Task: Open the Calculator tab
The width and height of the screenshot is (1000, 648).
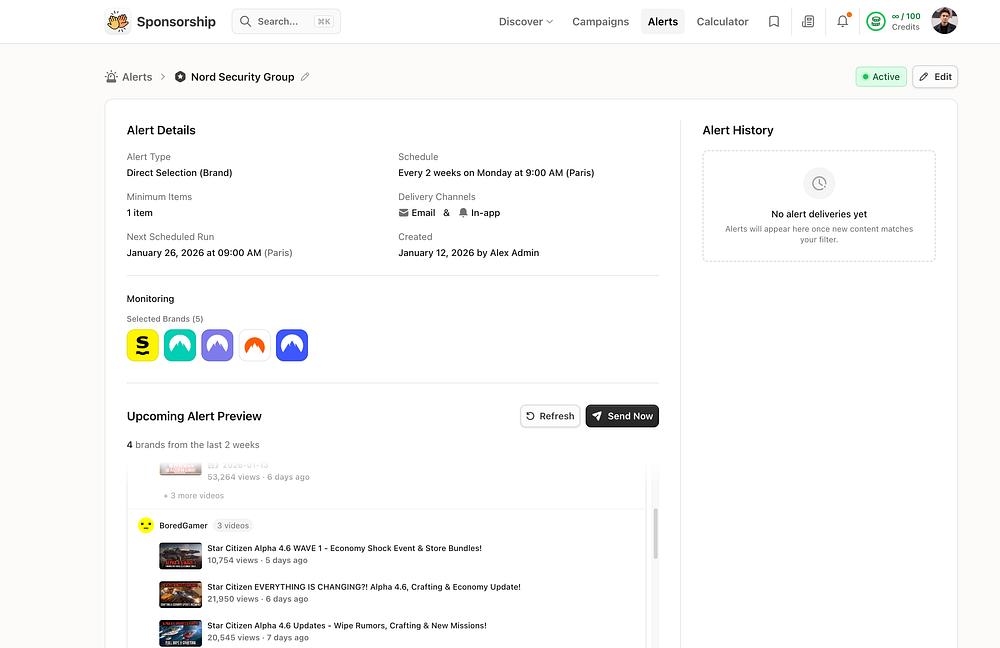Action: point(722,22)
